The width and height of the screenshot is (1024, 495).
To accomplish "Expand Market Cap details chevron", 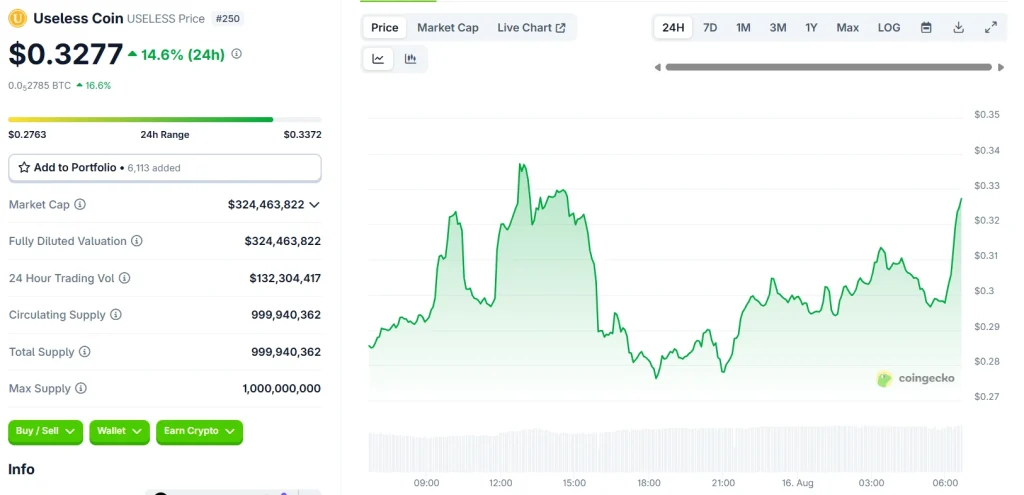I will 314,204.
